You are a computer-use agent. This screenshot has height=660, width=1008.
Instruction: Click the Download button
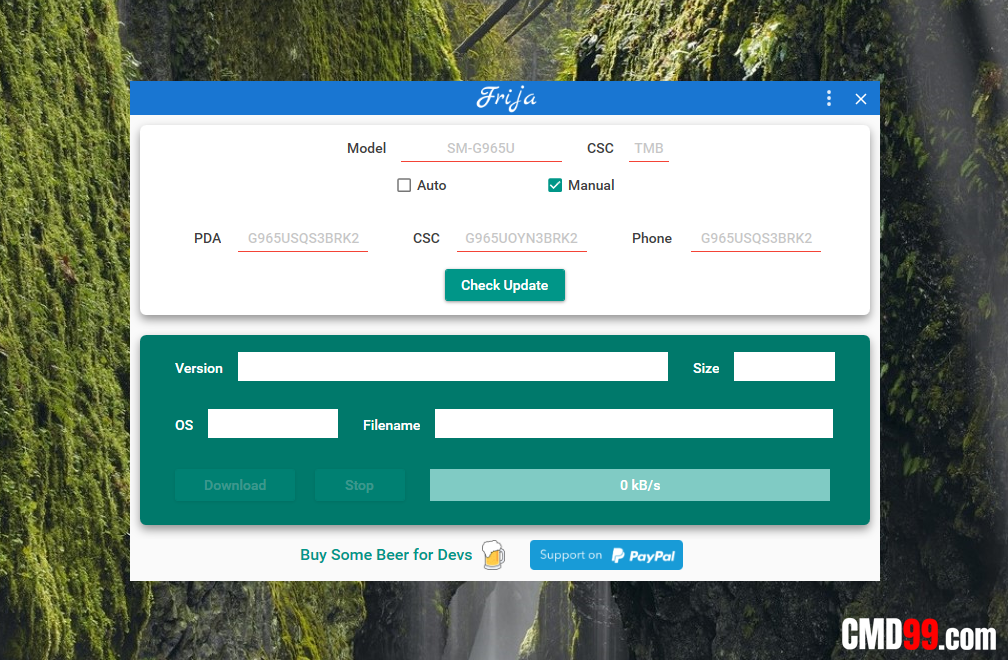(x=235, y=485)
